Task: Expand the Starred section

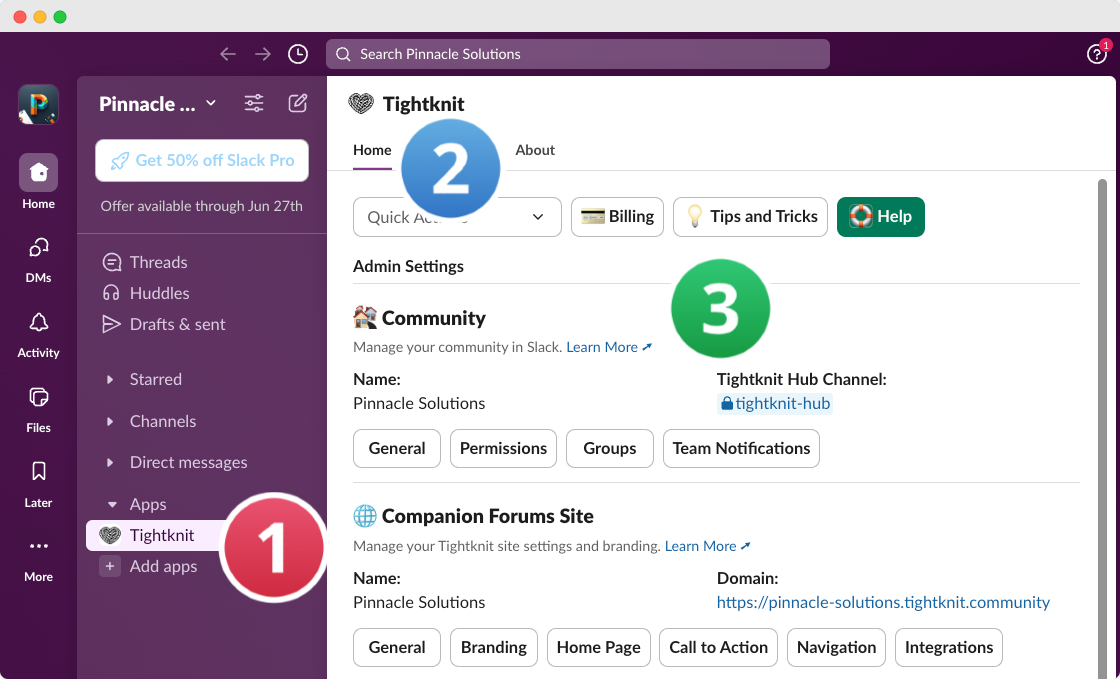Action: (x=110, y=379)
